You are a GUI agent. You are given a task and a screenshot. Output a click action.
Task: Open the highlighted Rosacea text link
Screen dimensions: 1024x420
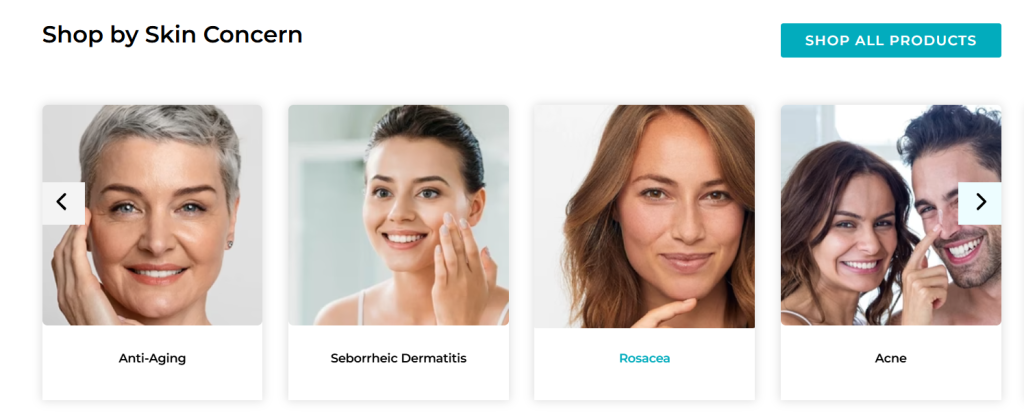pyautogui.click(x=645, y=359)
